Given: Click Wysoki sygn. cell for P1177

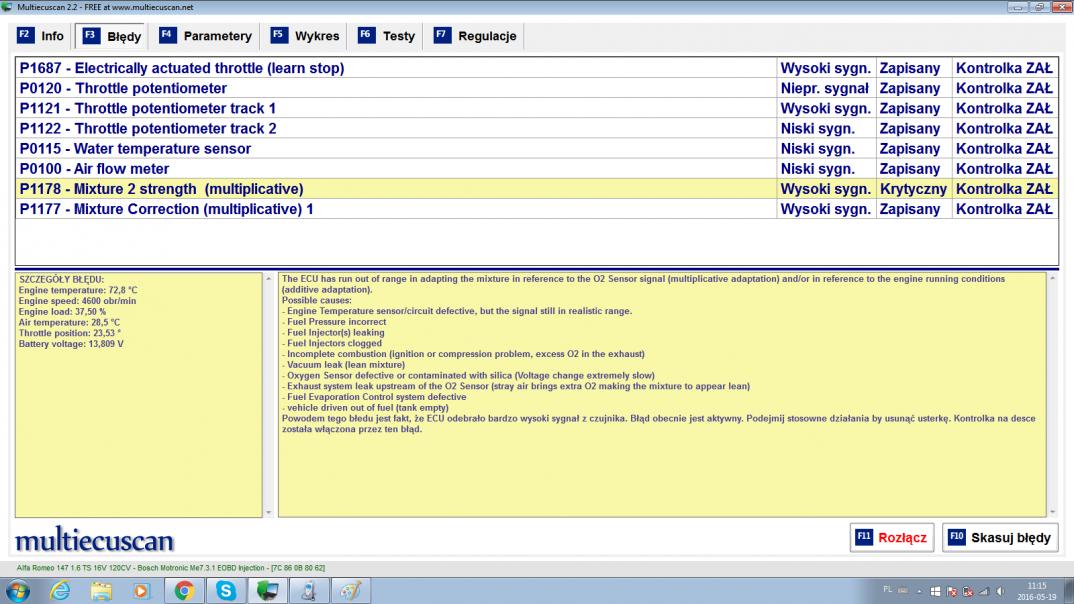Looking at the screenshot, I should coord(825,209).
